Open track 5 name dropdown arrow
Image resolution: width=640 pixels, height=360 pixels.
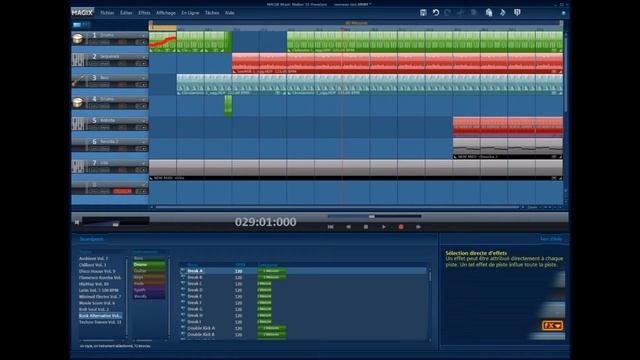tap(144, 120)
